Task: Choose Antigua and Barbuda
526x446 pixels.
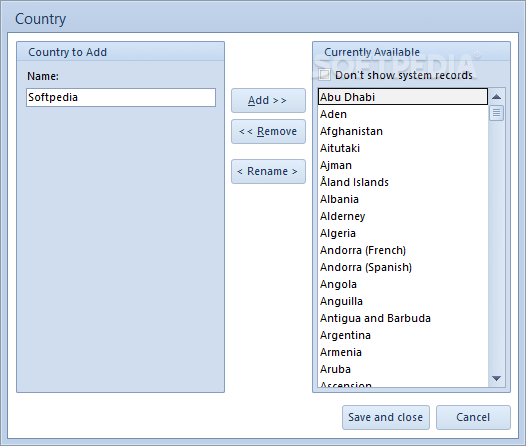Action: point(403,318)
